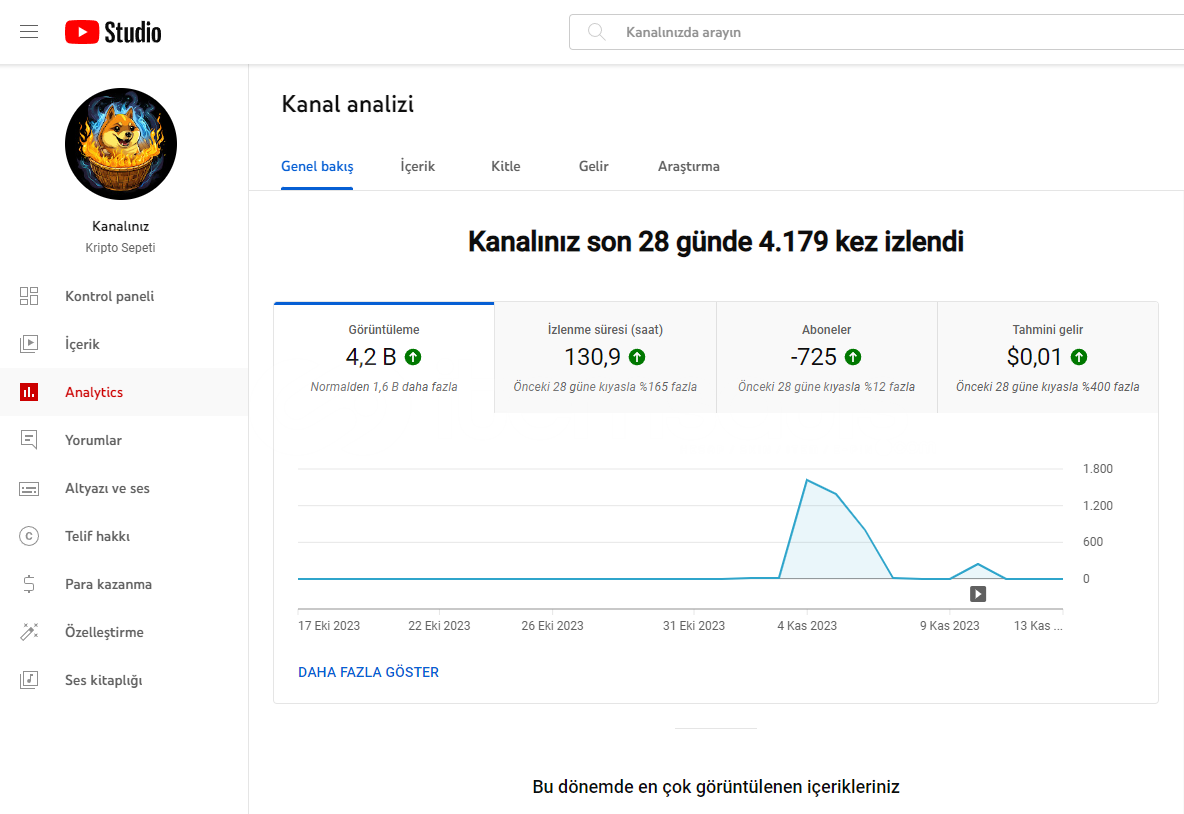1184x814 pixels.
Task: Select the Analytics bar chart icon
Action: coord(29,392)
